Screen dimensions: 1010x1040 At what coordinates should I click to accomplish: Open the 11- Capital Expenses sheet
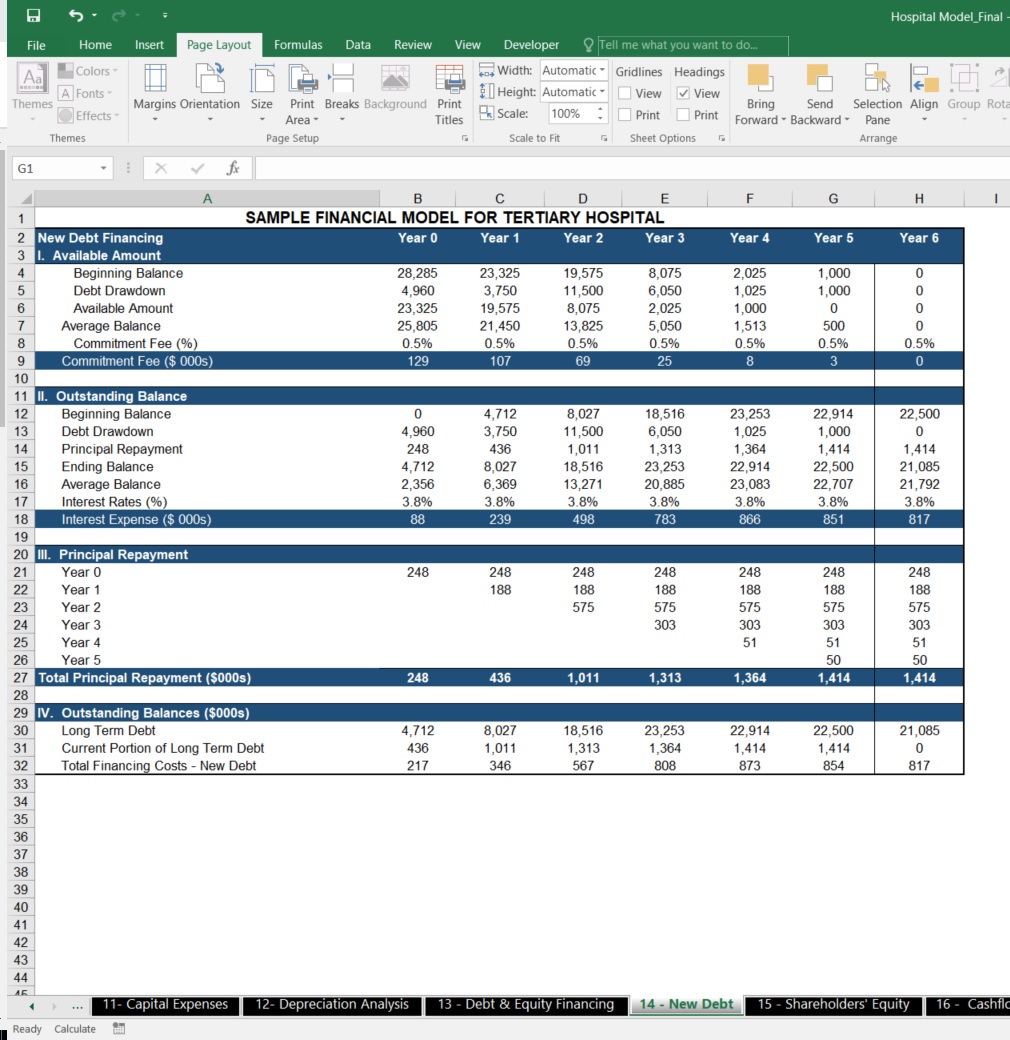coord(165,1005)
